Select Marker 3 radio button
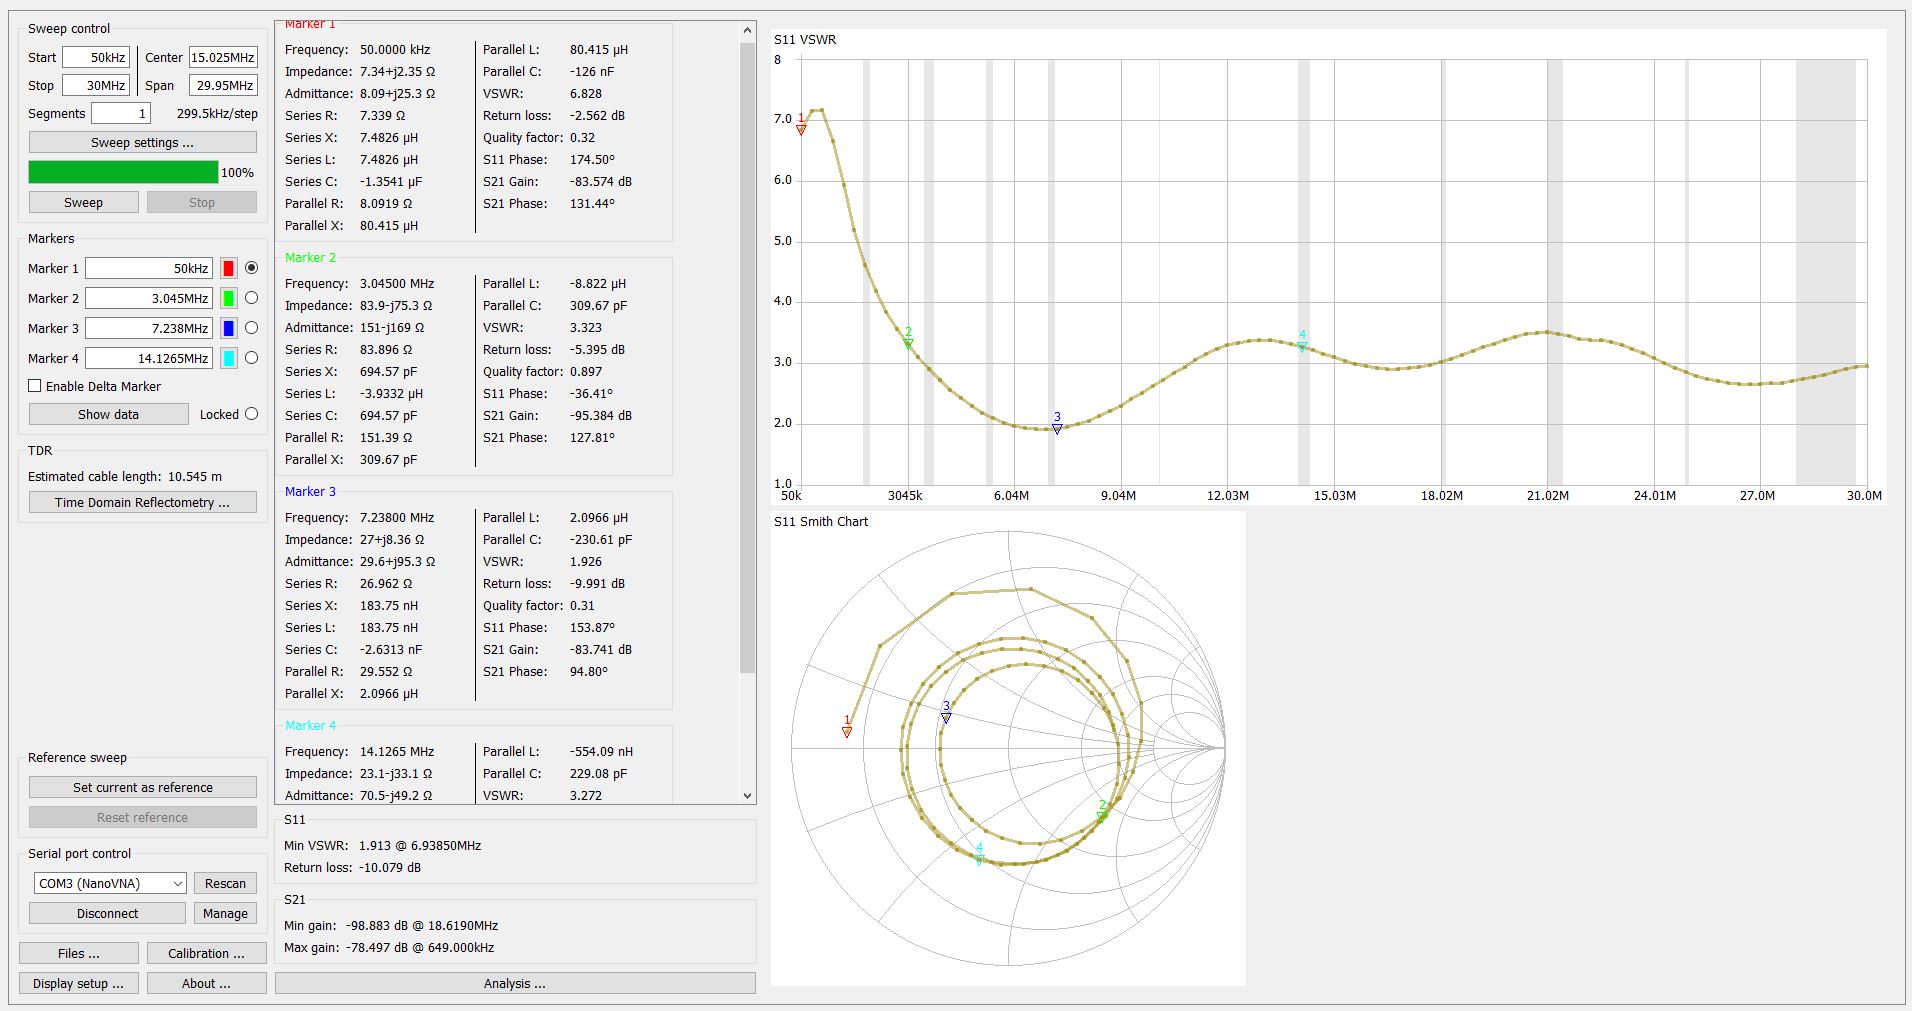1912x1011 pixels. (x=251, y=328)
